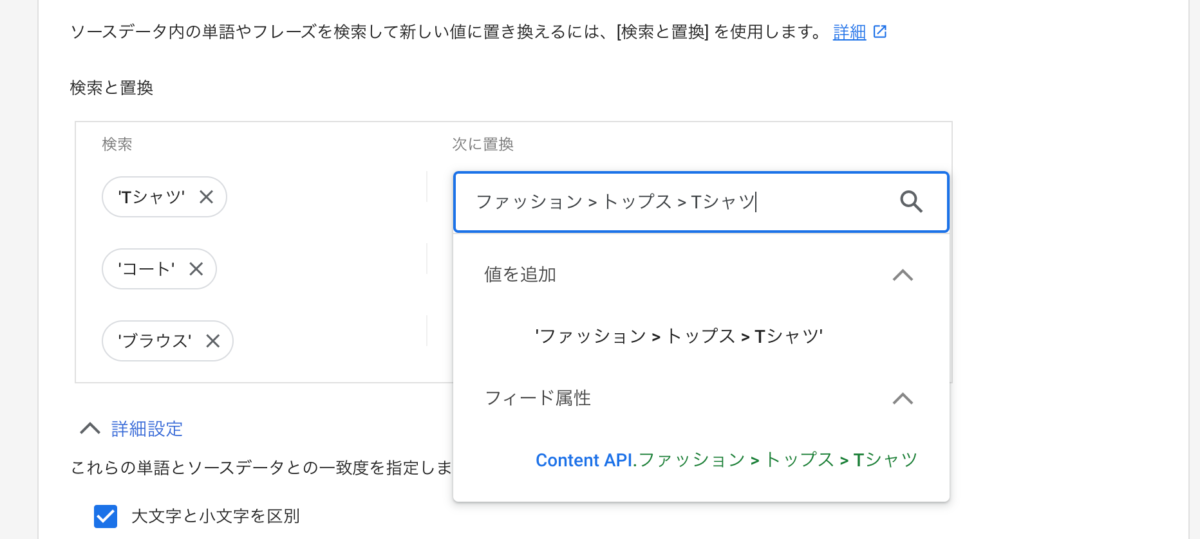Remove the 'Tシャツ' search chip
The image size is (1200, 539).
point(206,197)
